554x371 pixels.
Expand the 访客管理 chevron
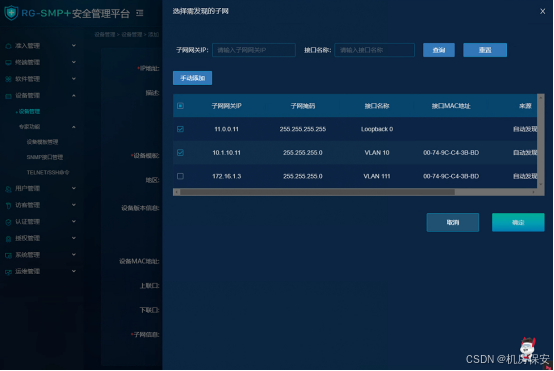coord(74,205)
